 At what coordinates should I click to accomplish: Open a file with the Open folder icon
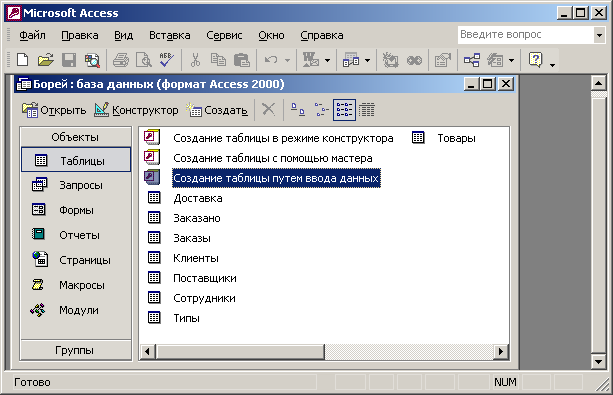[46, 60]
